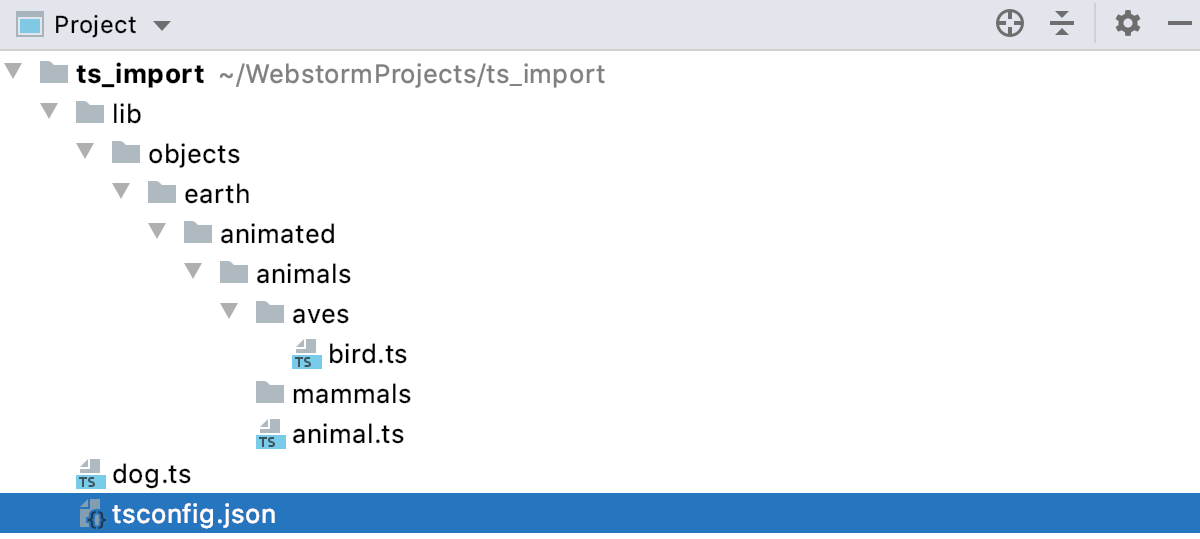Open the Project view dropdown arrow

click(162, 25)
